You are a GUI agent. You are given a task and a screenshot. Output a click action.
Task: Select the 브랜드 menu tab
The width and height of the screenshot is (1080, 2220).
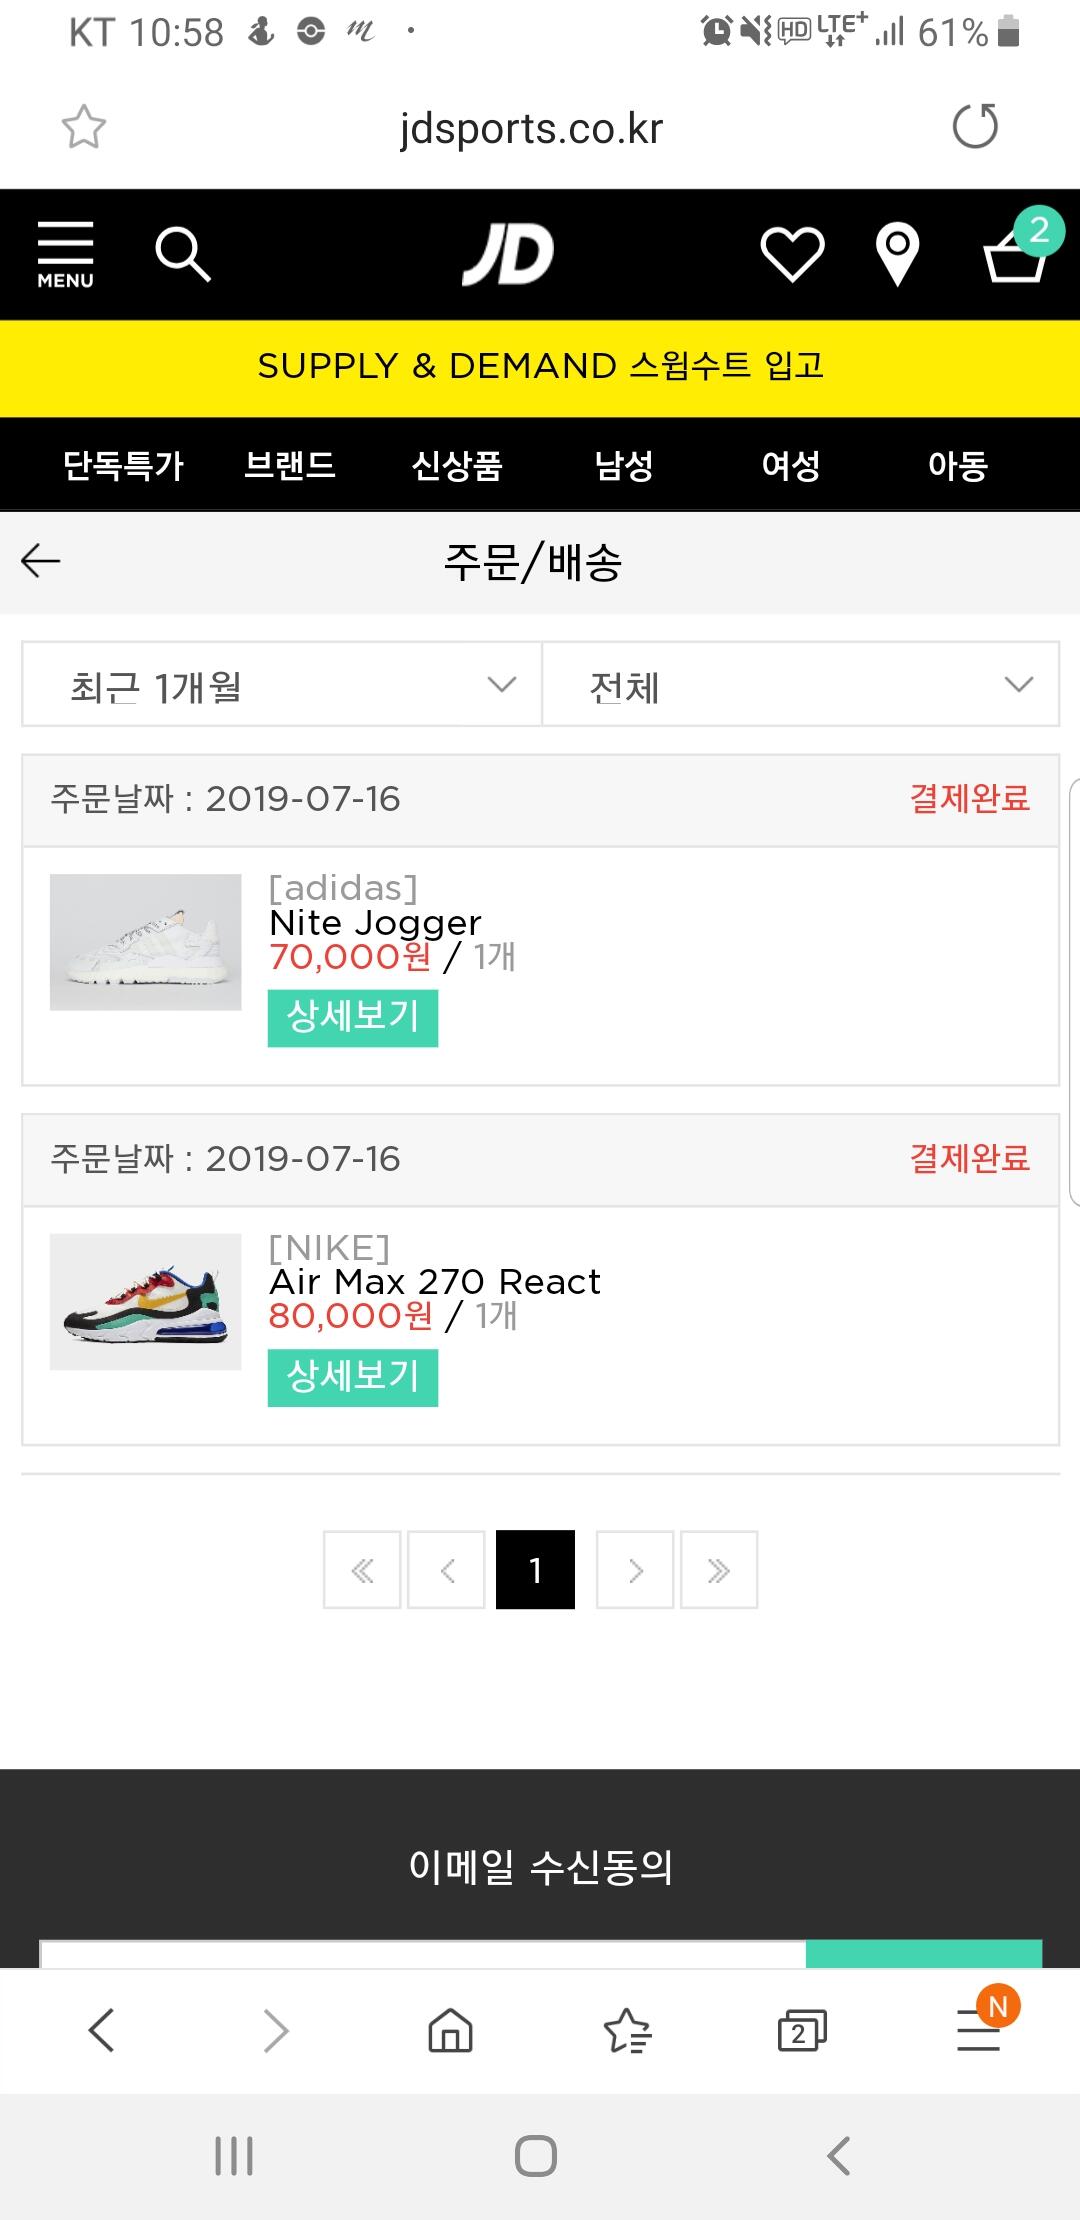pos(290,465)
